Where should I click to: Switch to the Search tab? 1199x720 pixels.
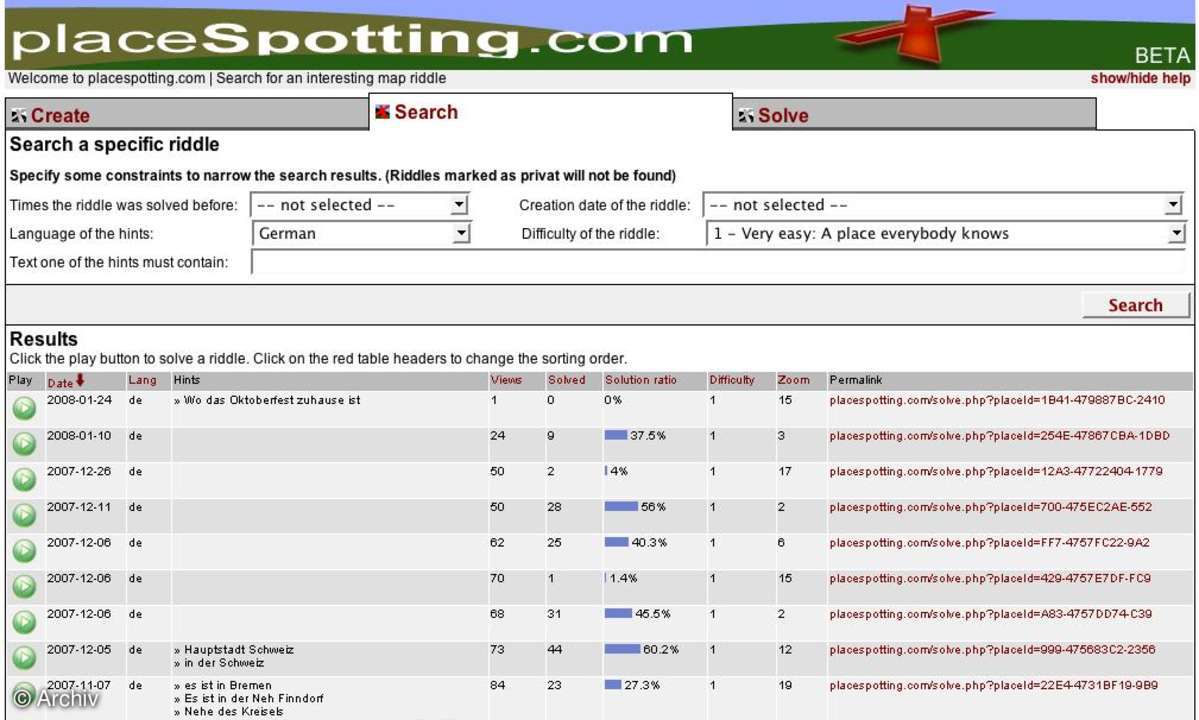pyautogui.click(x=551, y=112)
